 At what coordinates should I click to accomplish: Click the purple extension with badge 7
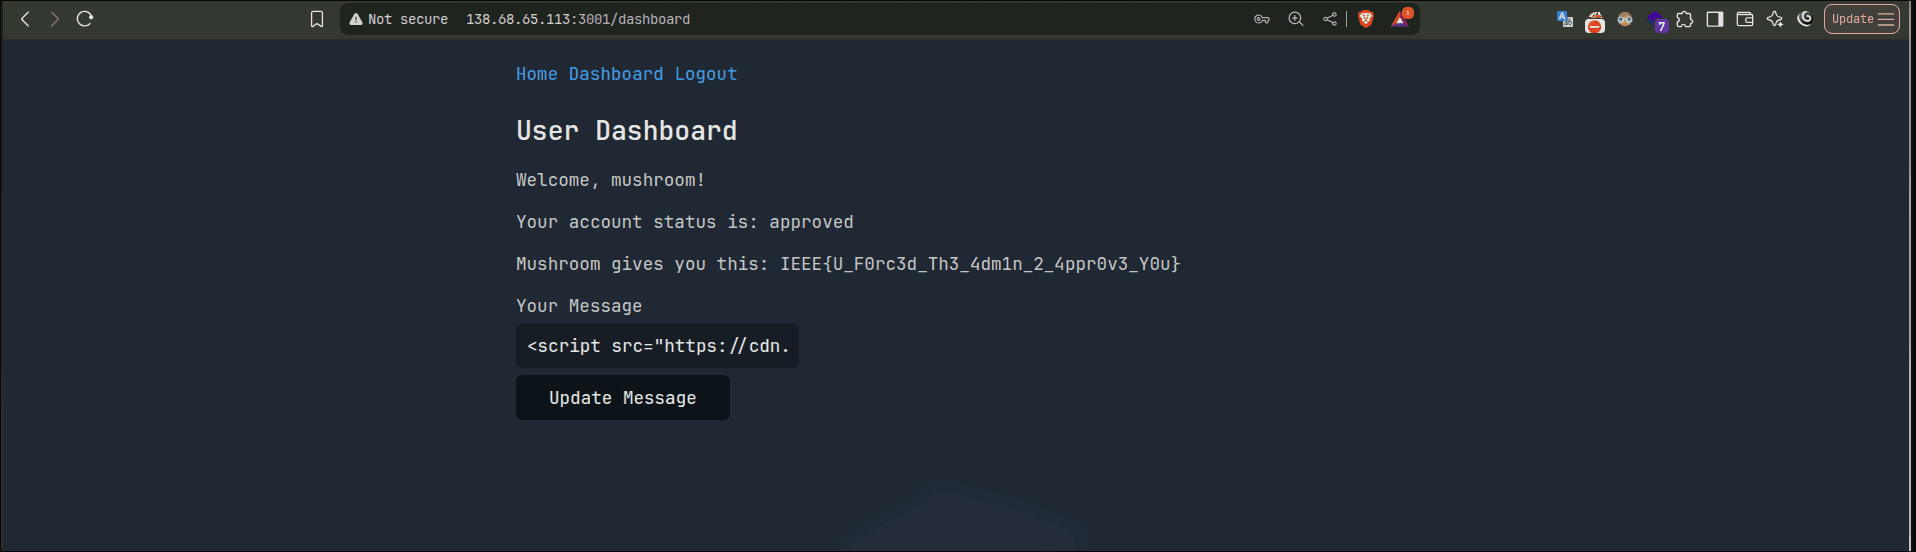pos(1656,21)
